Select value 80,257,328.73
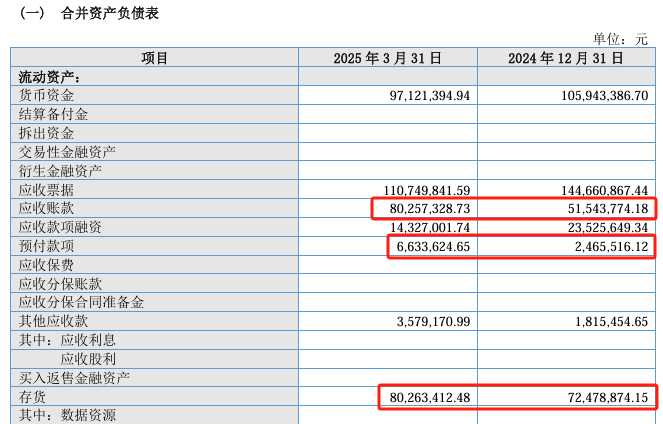Viewport: 663px width, 424px height. coord(430,208)
